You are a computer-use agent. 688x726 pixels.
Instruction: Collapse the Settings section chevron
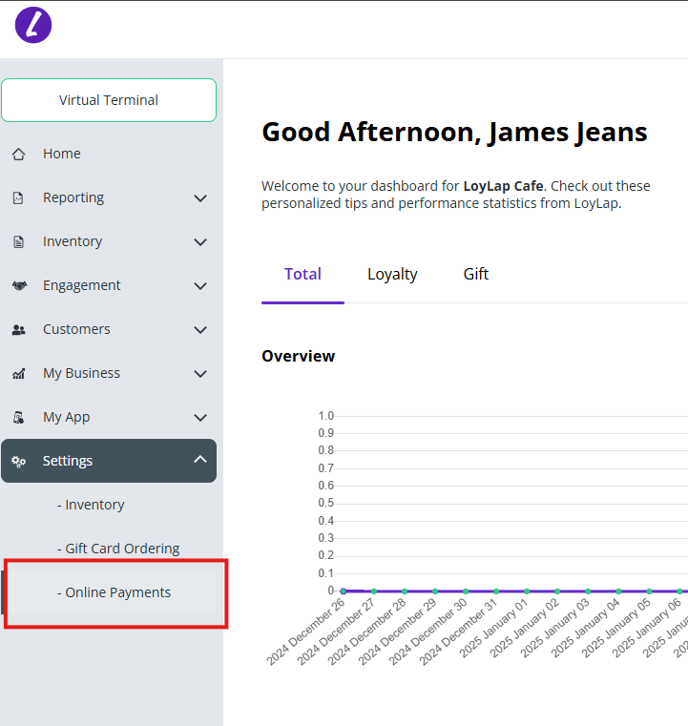pyautogui.click(x=200, y=460)
